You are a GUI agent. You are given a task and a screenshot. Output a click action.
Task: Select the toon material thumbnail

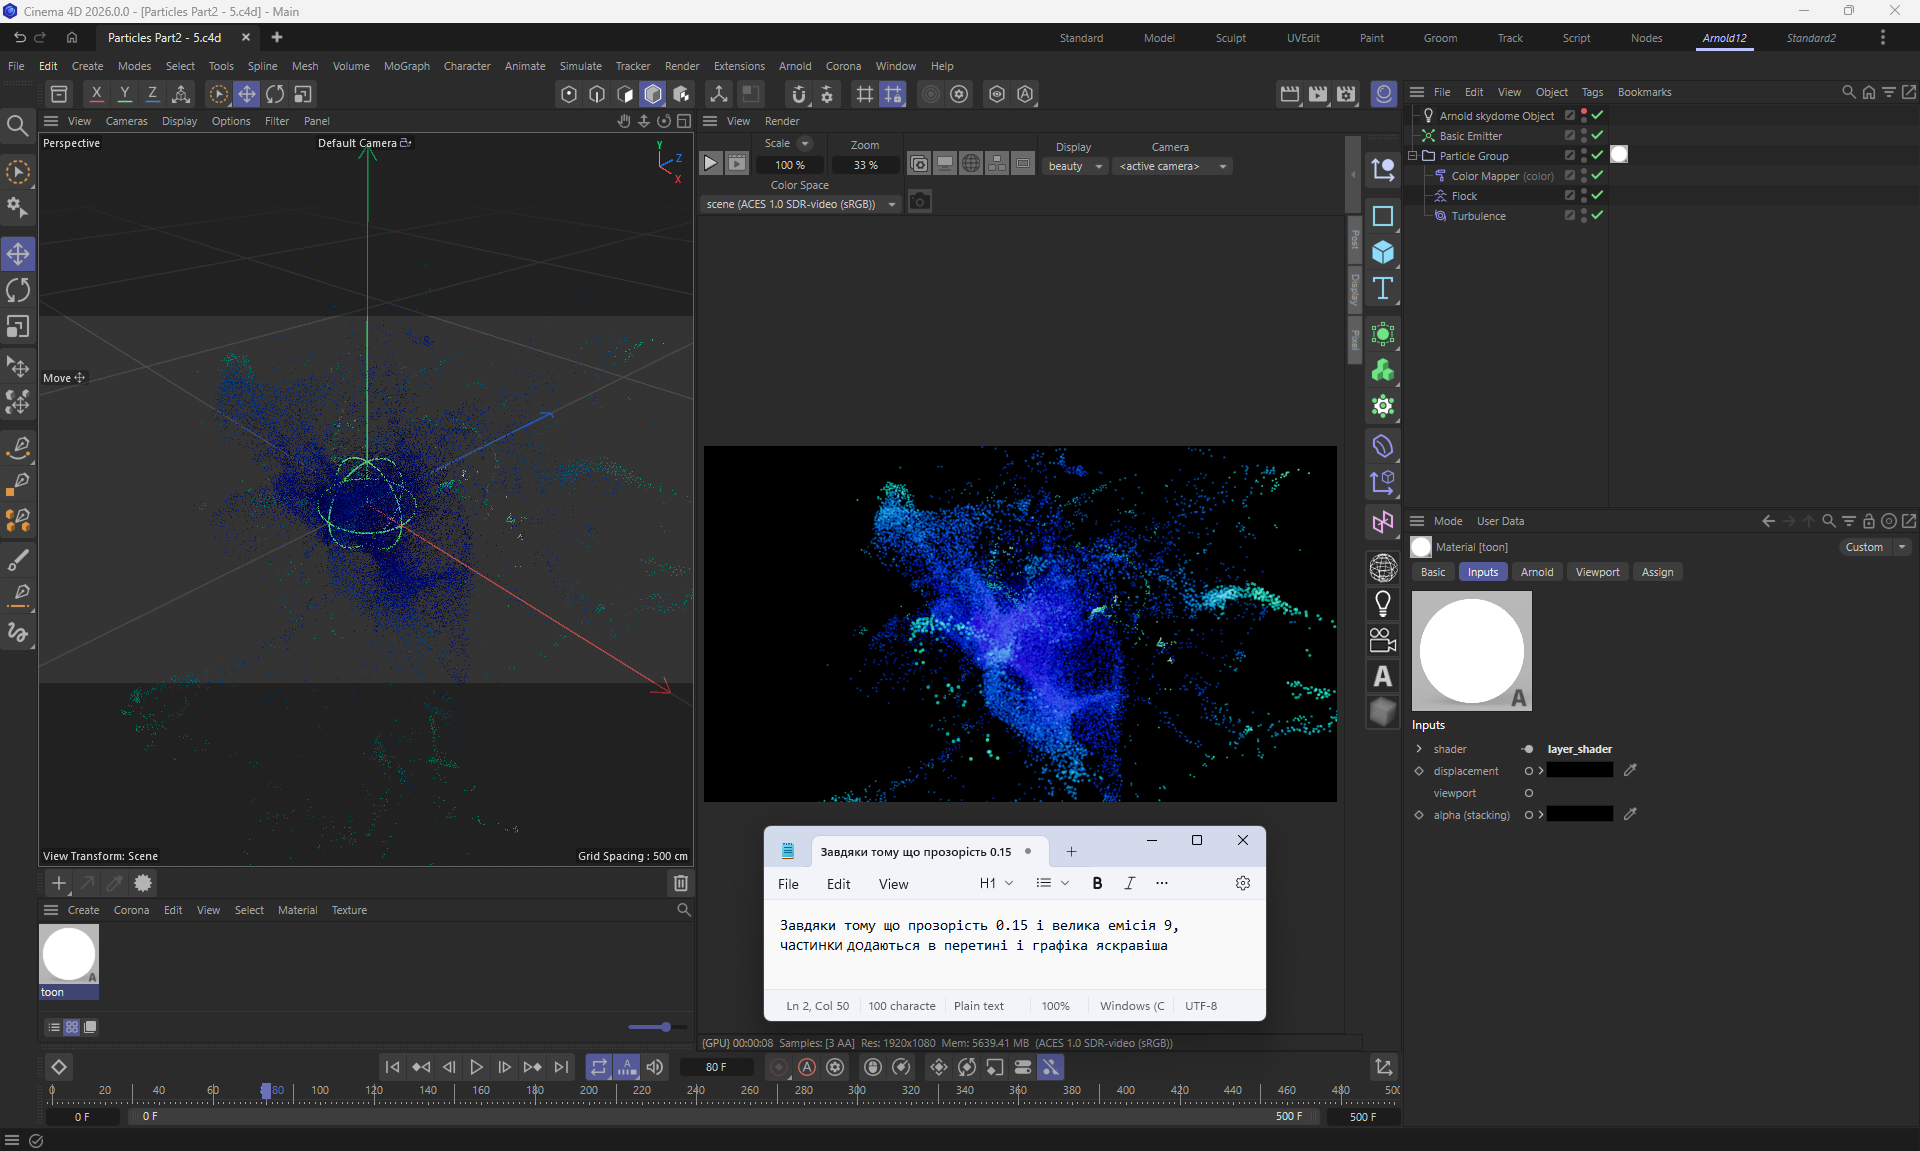68,954
